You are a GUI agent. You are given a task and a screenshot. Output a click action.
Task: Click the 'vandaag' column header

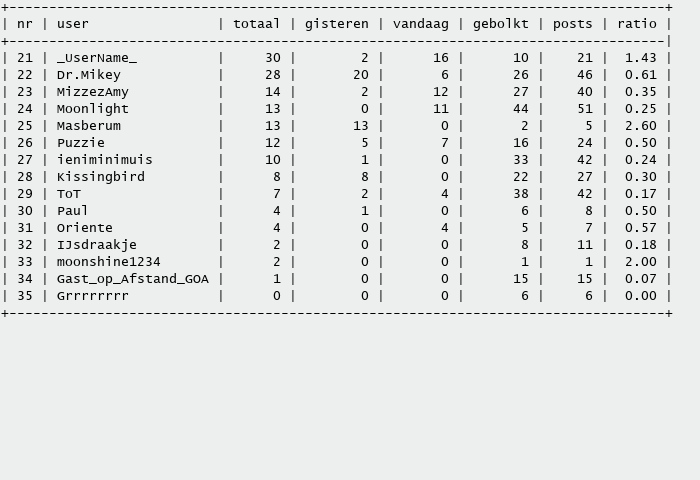[x=420, y=24]
